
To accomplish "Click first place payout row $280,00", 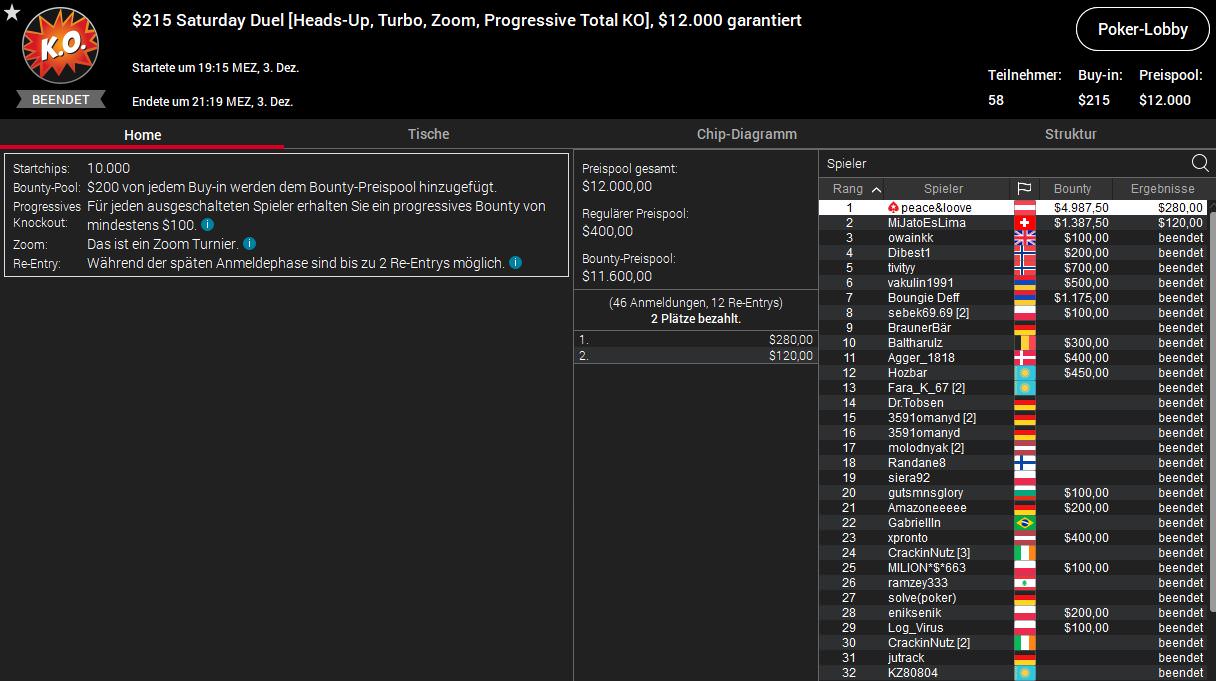I will point(695,340).
